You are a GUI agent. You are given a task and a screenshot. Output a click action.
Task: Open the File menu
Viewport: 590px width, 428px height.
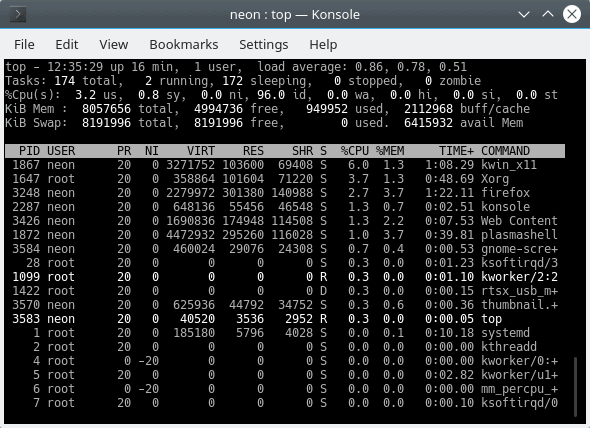[x=24, y=45]
